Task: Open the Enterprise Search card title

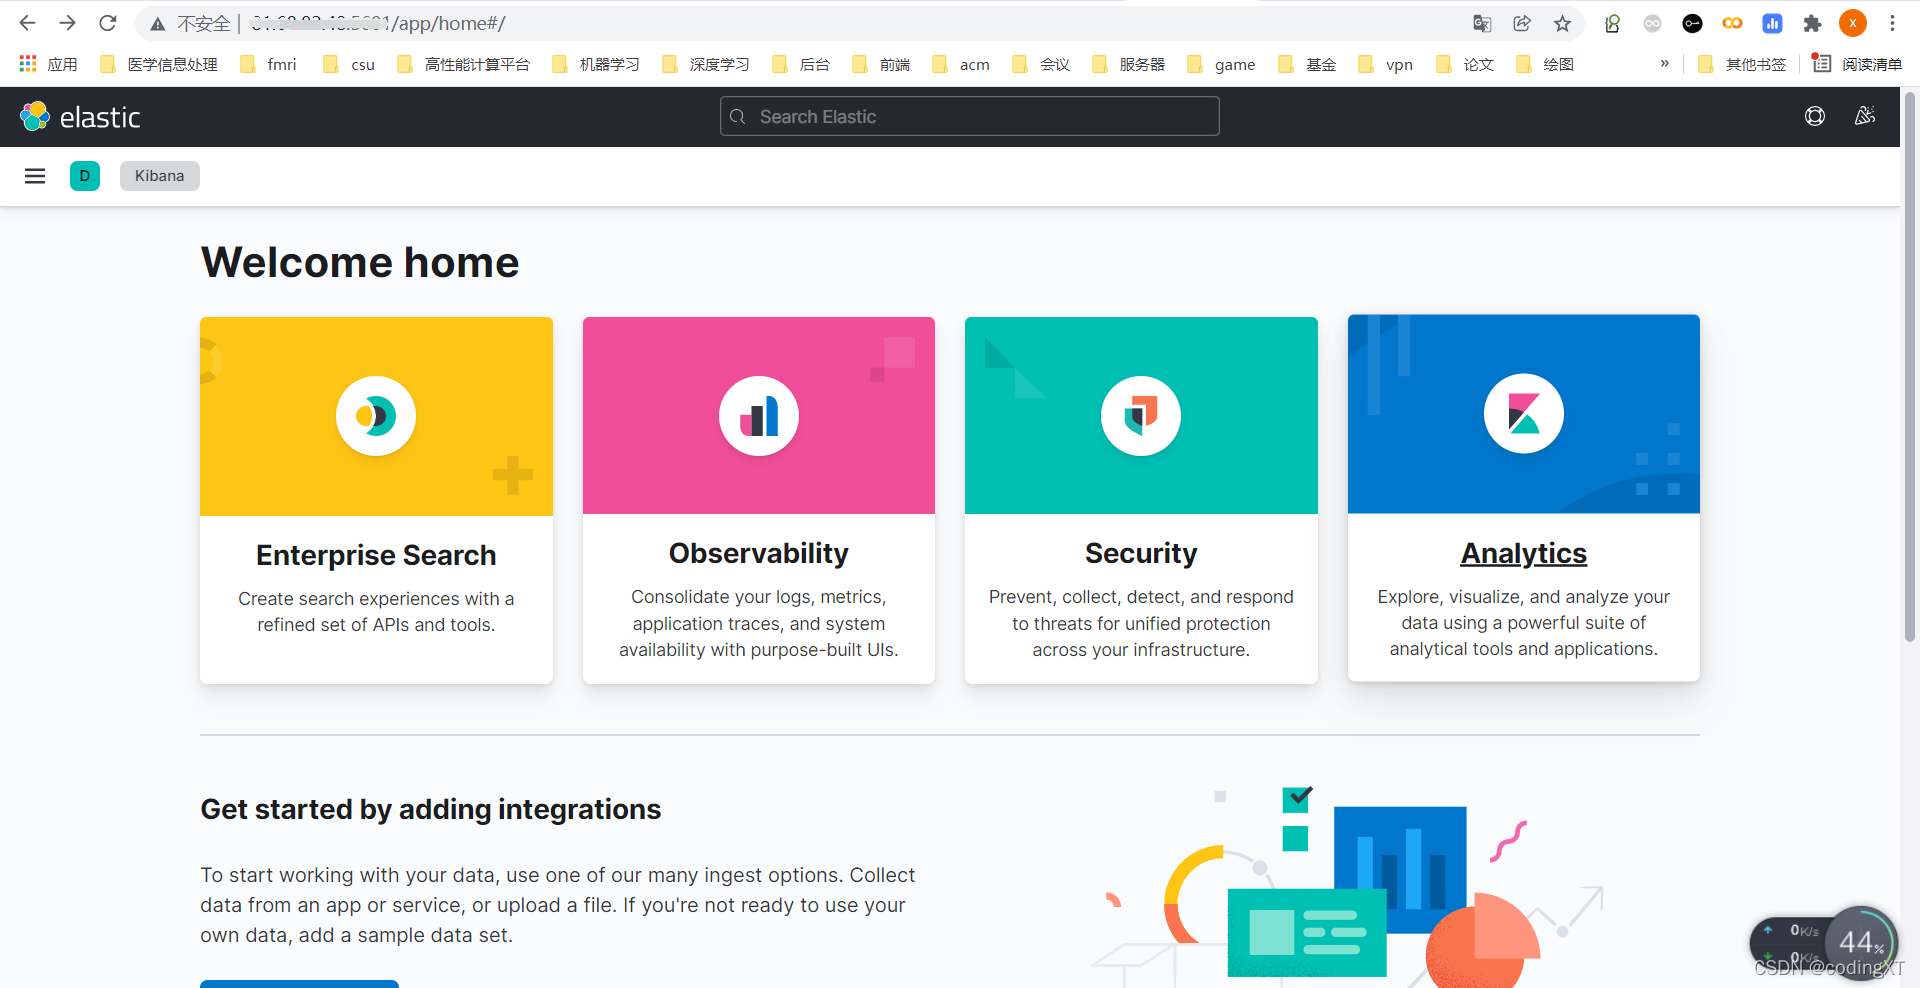Action: pos(376,555)
